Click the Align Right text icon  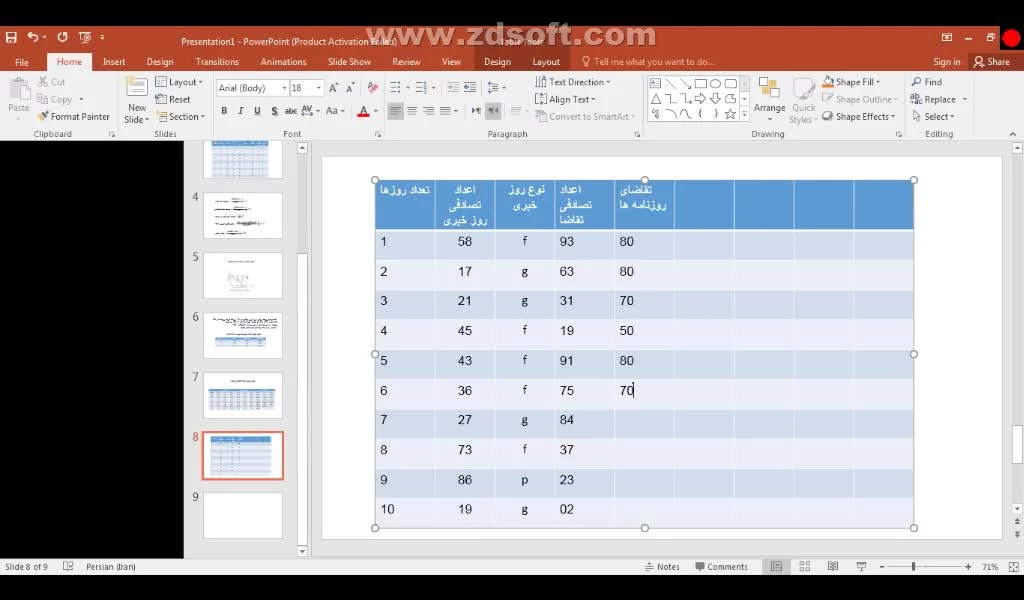428,111
